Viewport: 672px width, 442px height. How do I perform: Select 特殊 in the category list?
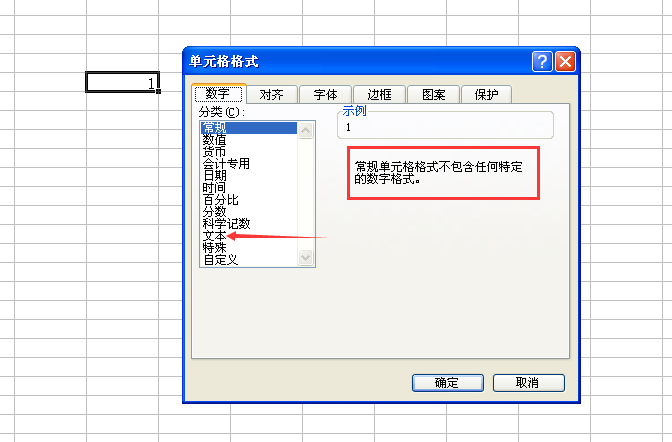[249, 248]
